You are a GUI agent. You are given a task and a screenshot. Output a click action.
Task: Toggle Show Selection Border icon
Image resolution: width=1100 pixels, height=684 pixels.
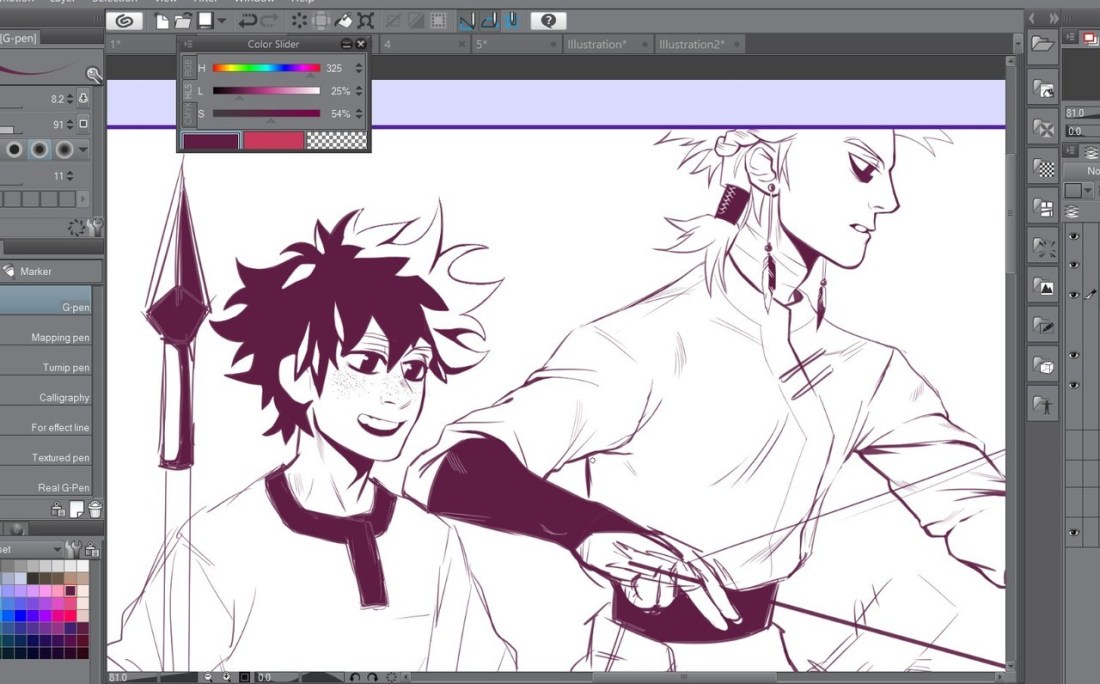click(438, 21)
